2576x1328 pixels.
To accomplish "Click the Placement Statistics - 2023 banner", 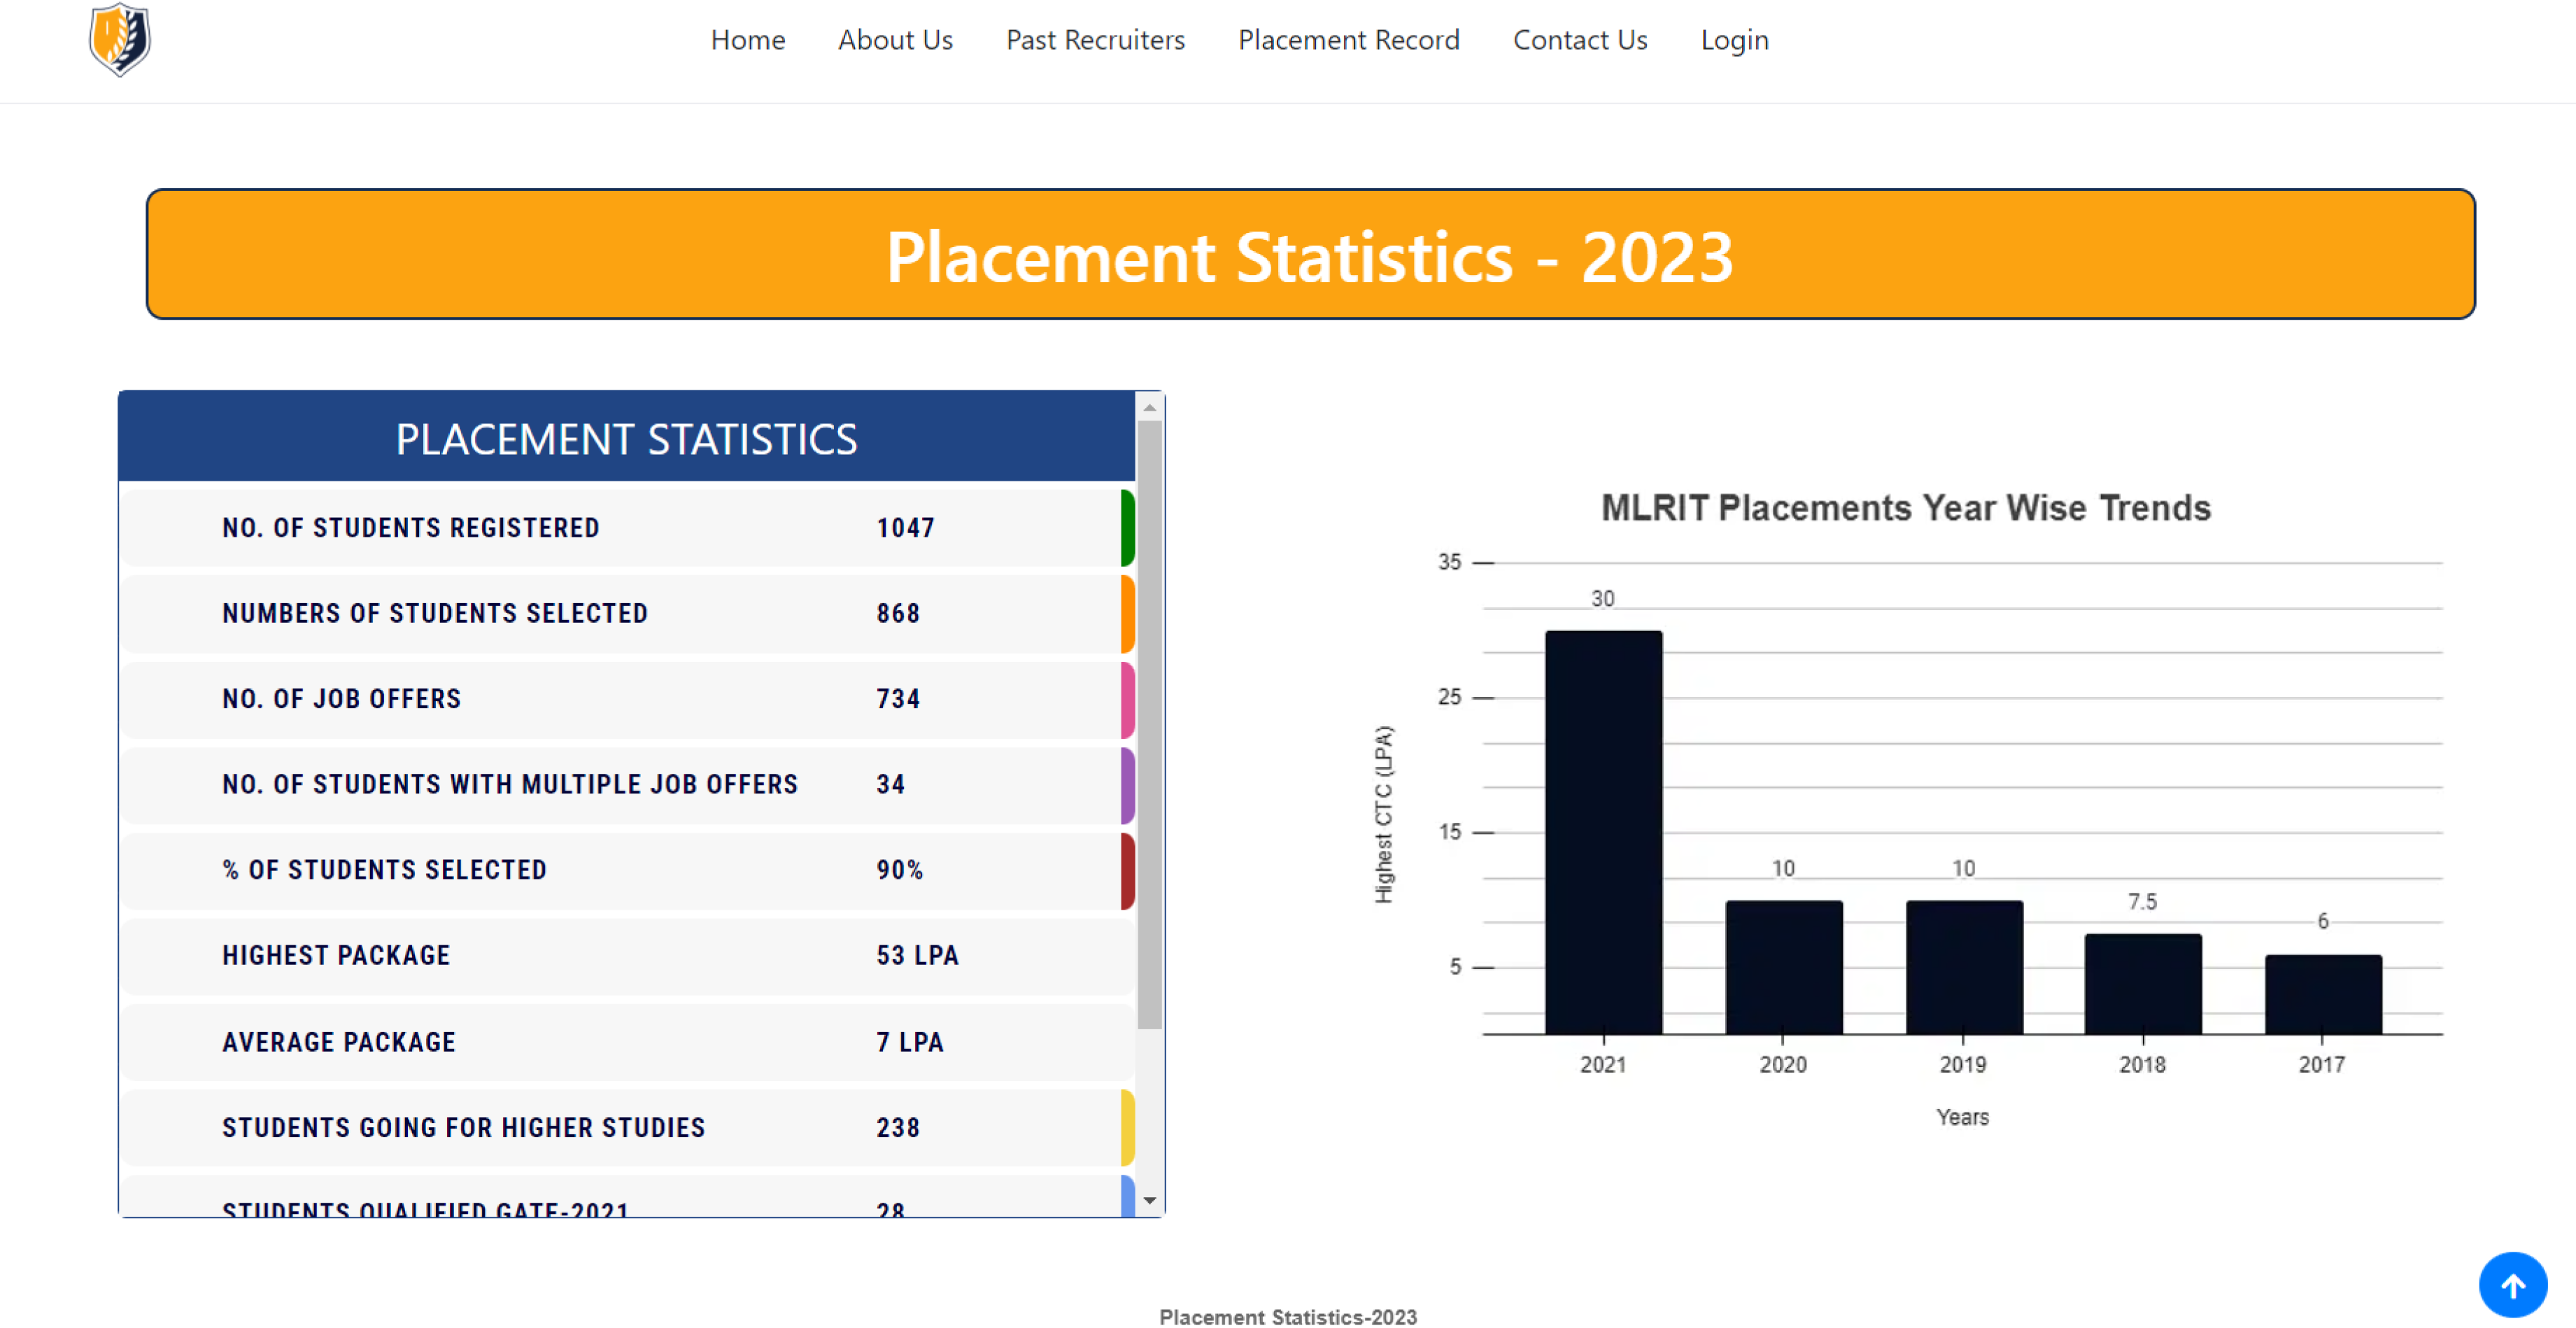I will pyautogui.click(x=1310, y=254).
